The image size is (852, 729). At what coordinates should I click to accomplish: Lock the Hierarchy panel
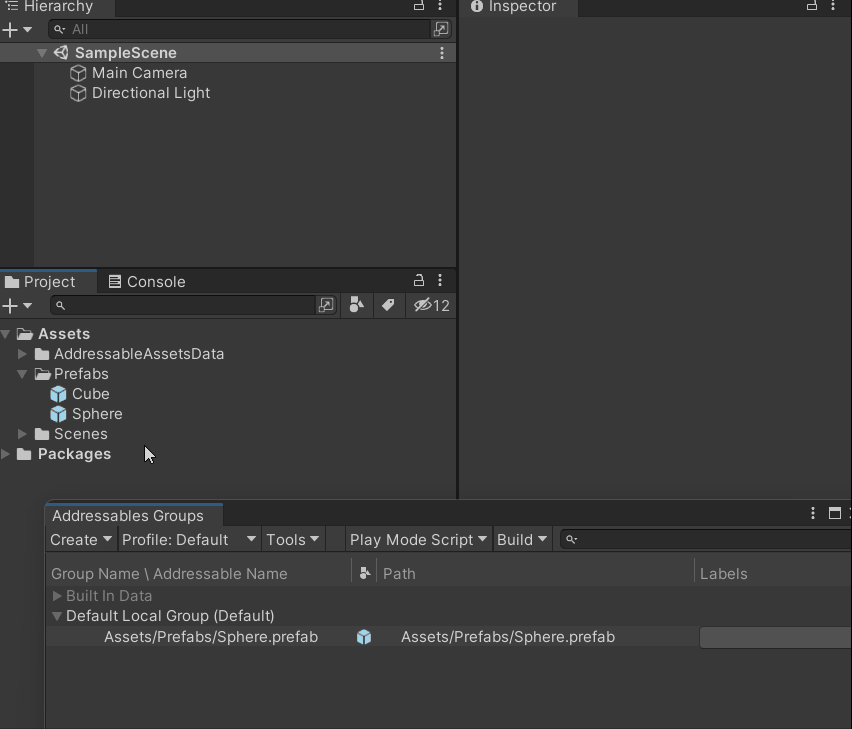click(x=419, y=6)
